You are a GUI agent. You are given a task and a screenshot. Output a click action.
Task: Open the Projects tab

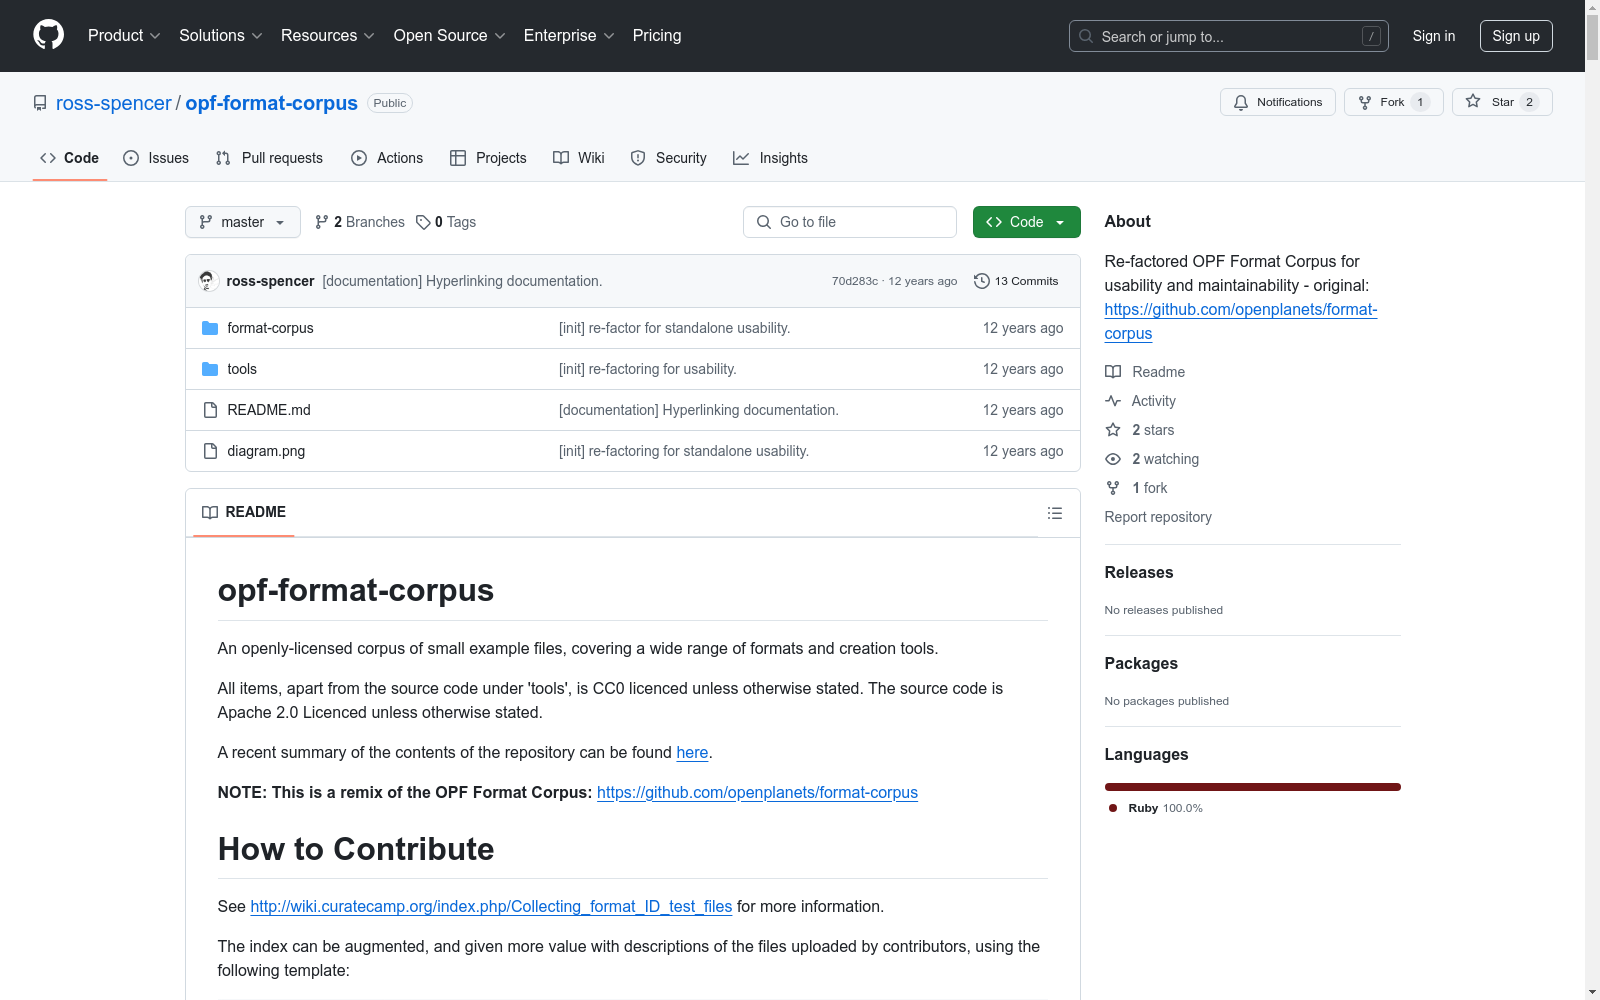pyautogui.click(x=488, y=158)
